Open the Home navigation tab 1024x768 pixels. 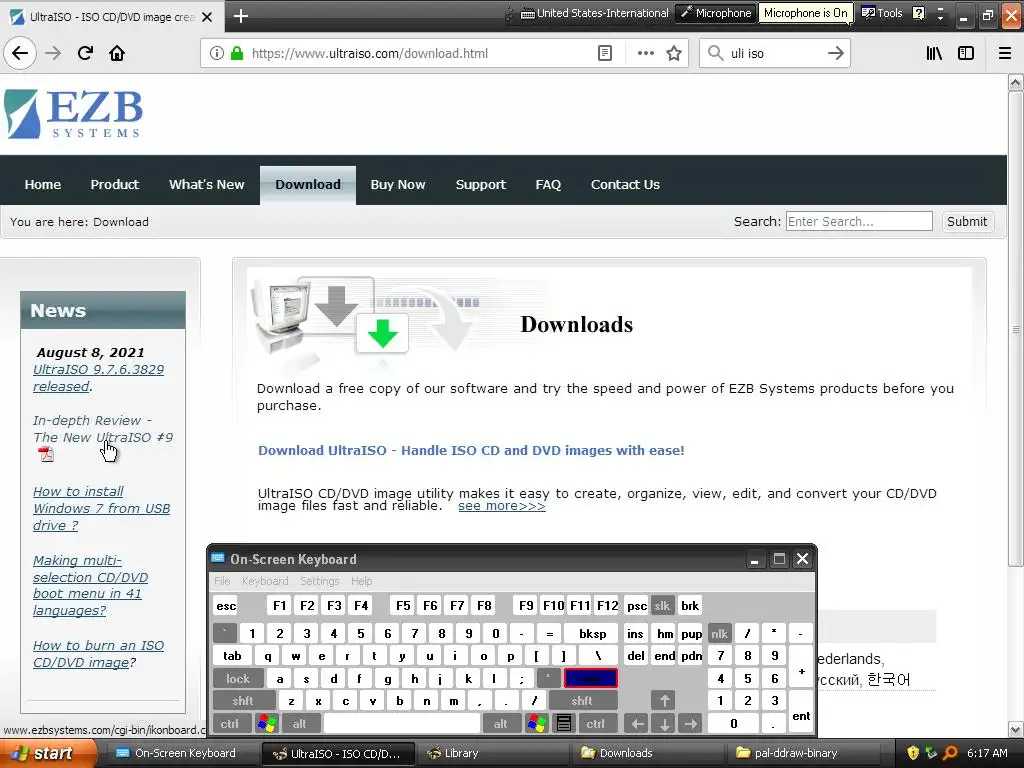(42, 185)
